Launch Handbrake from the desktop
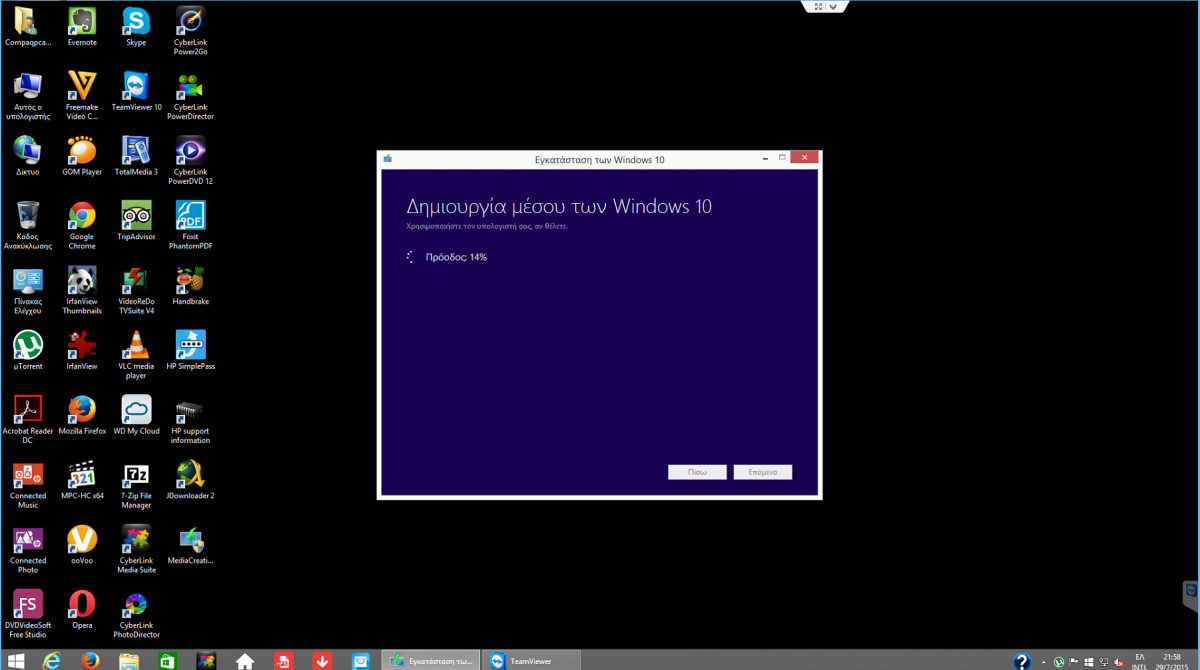This screenshot has width=1200, height=670. click(x=190, y=286)
